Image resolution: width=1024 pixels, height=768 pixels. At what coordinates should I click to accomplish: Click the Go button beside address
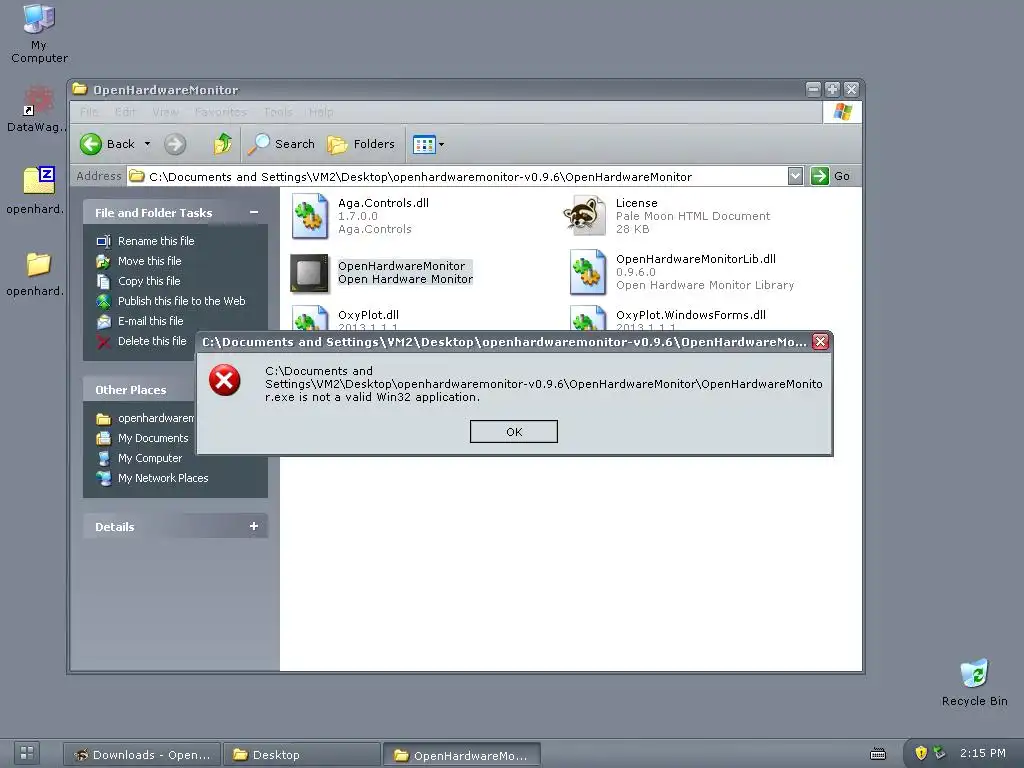pyautogui.click(x=831, y=176)
